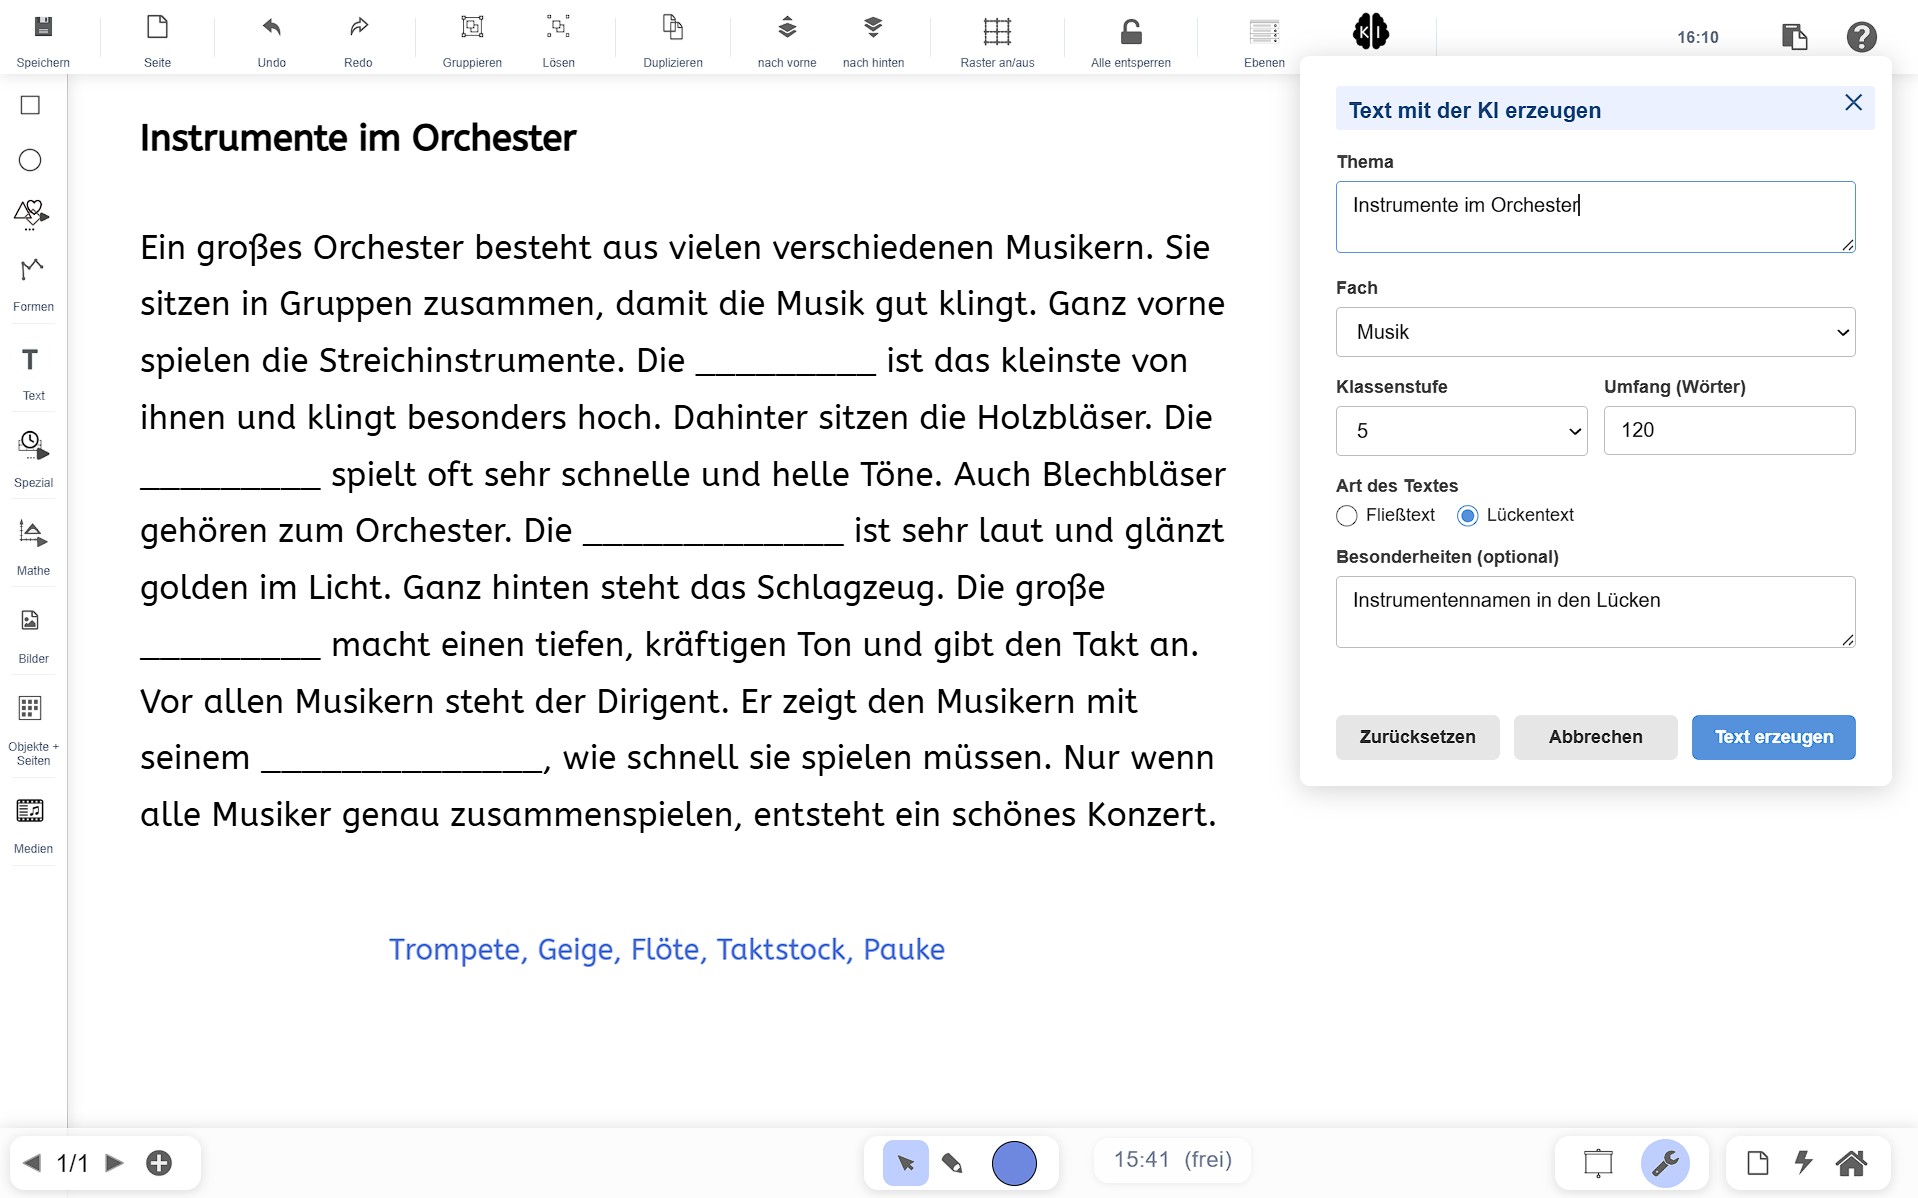Open the help question mark

coord(1861,37)
